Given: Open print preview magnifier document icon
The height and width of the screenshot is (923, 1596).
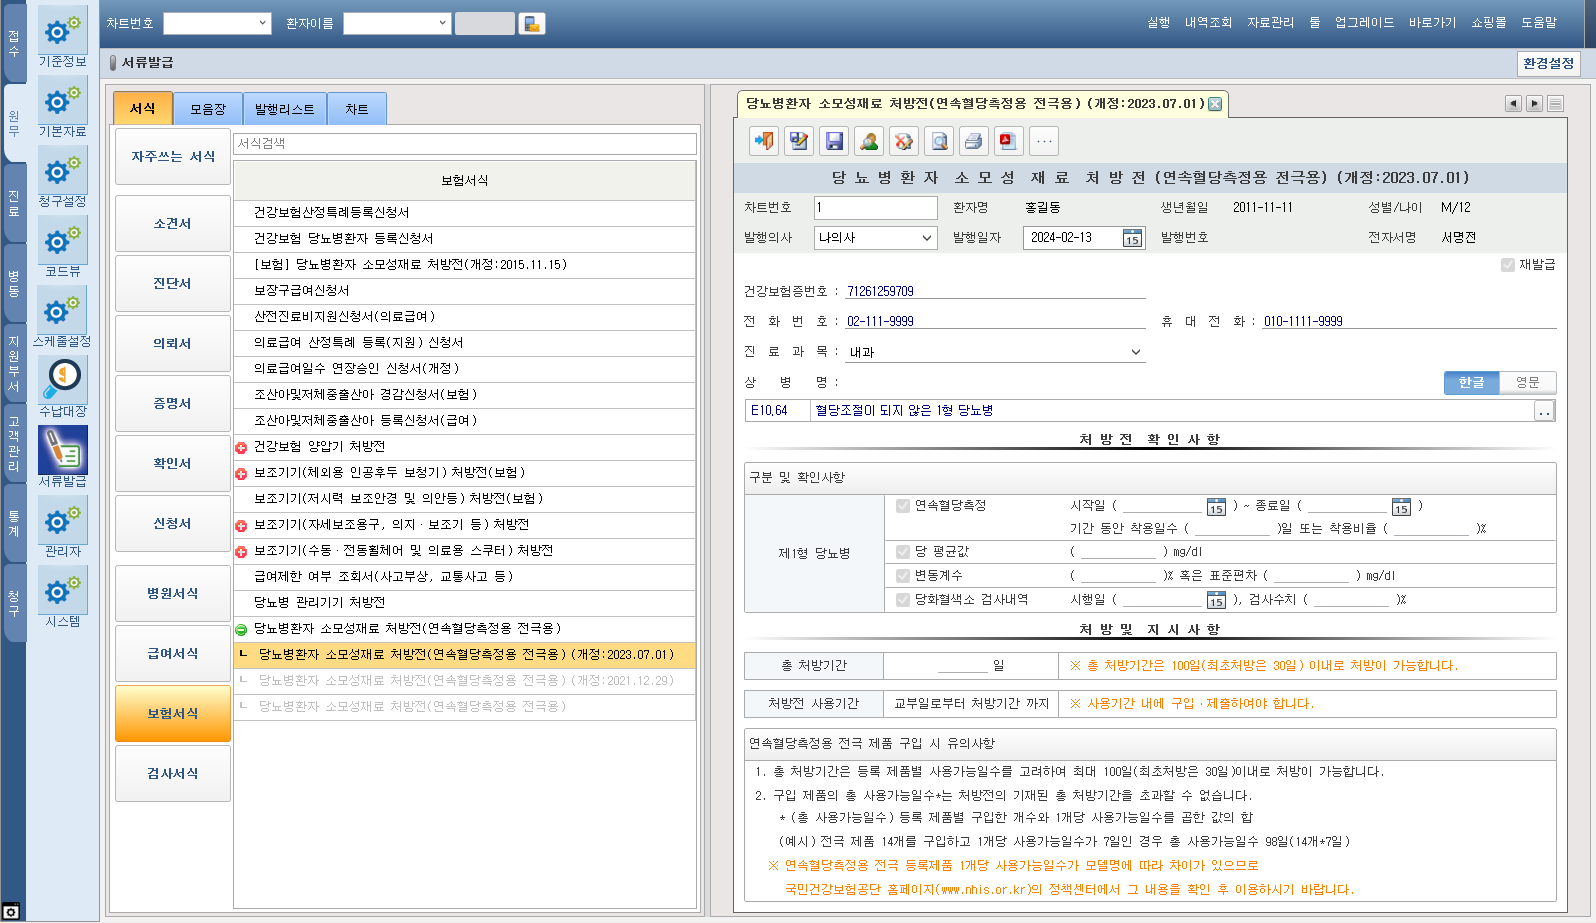Looking at the screenshot, I should [x=939, y=142].
